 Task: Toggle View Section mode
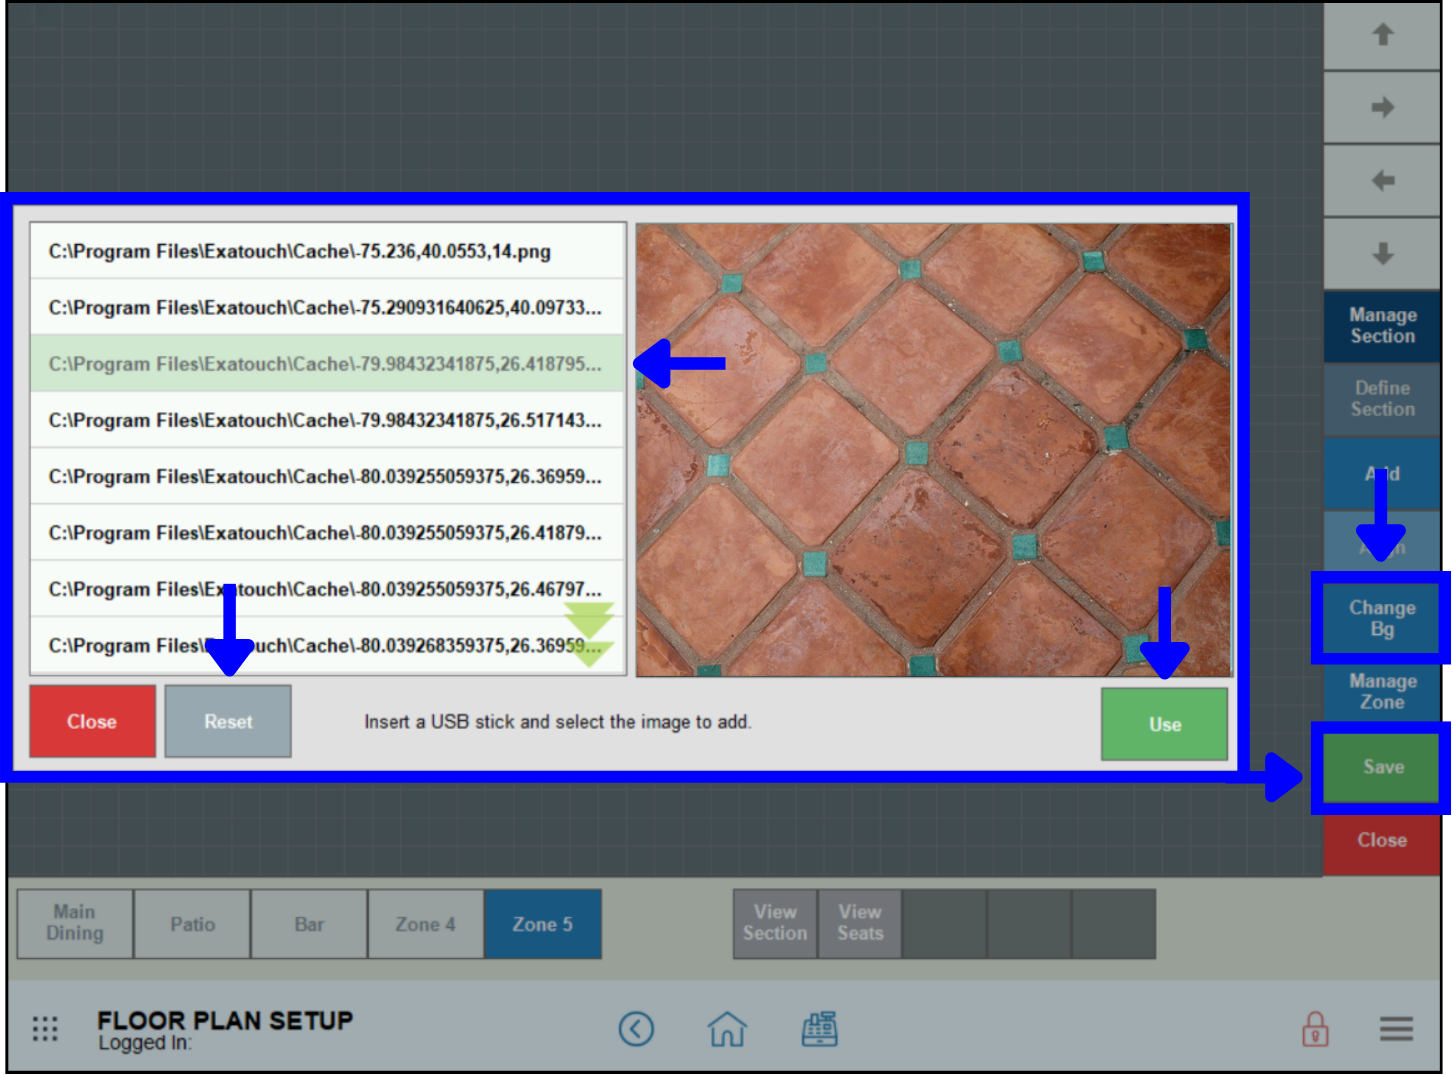774,923
